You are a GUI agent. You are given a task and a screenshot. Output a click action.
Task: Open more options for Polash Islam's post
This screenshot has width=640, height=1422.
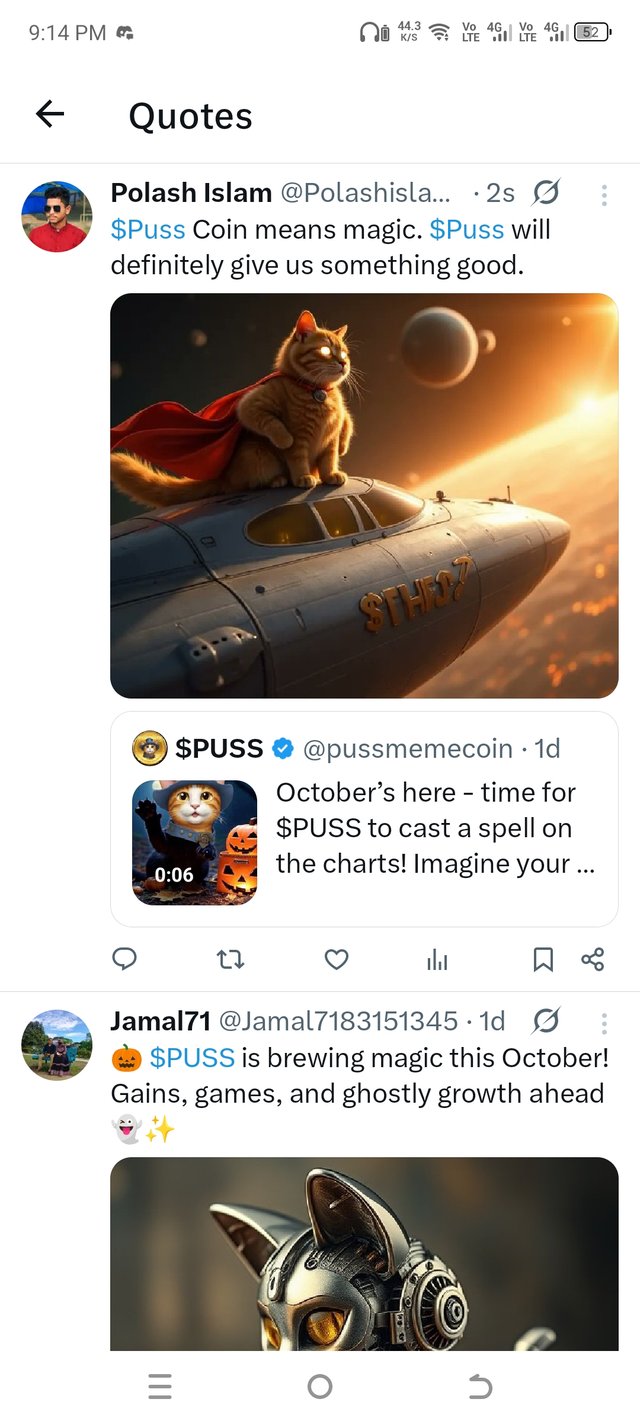[x=604, y=195]
